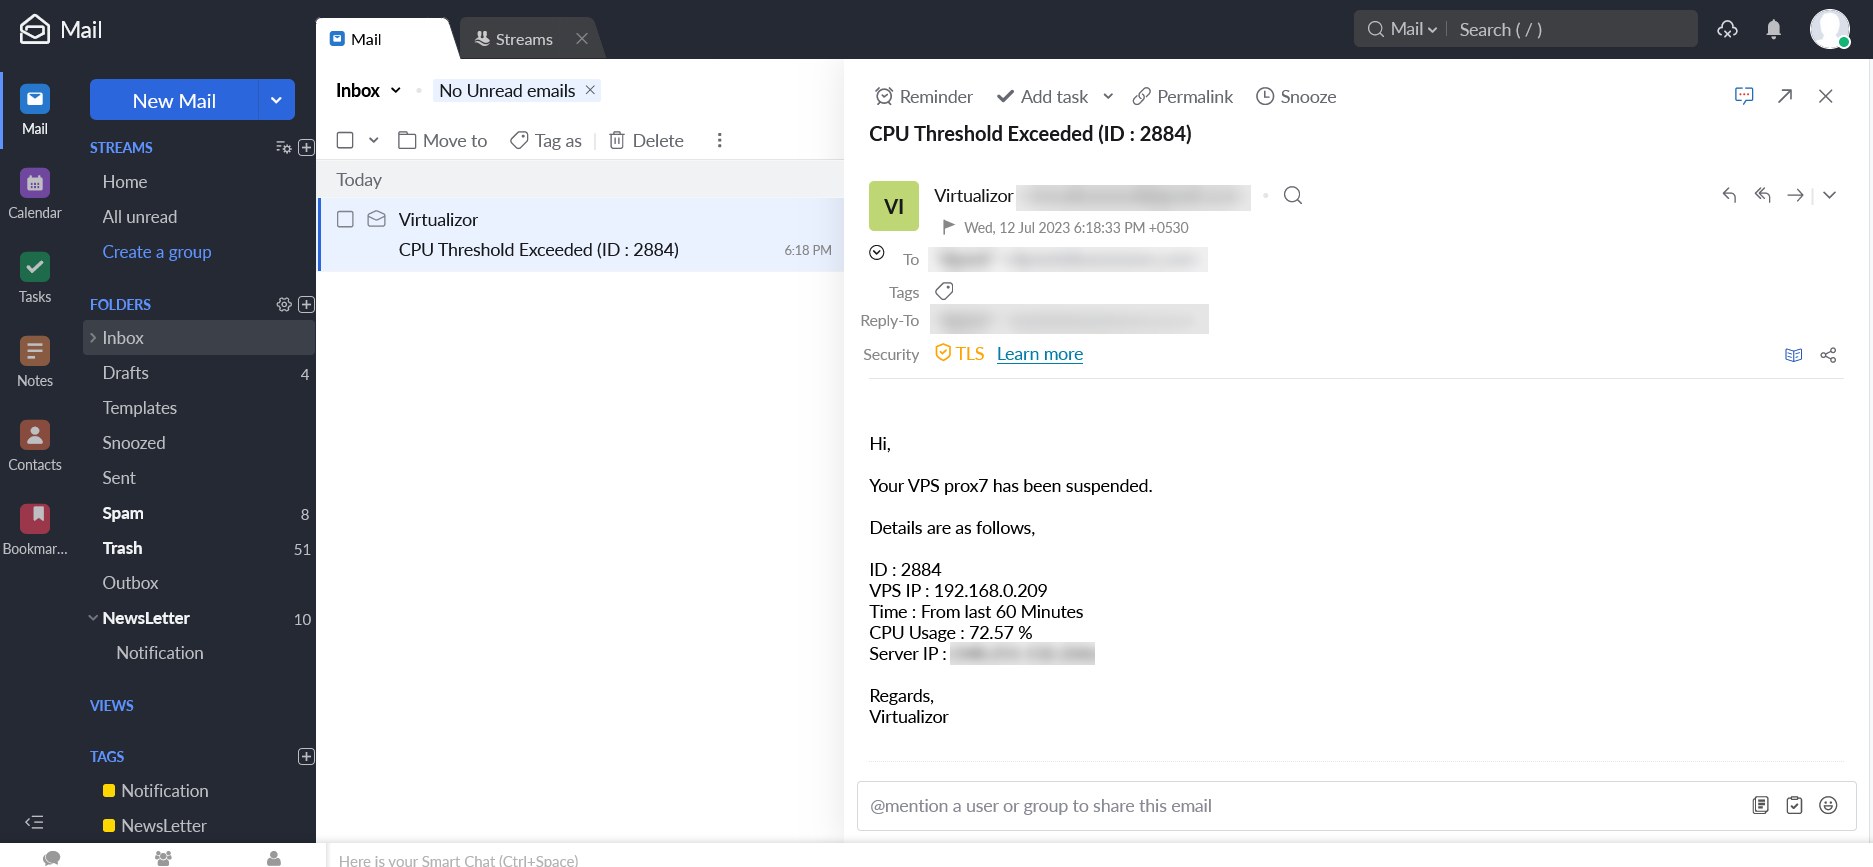1873x867 pixels.
Task: Open the user profile avatar
Action: (x=1830, y=29)
